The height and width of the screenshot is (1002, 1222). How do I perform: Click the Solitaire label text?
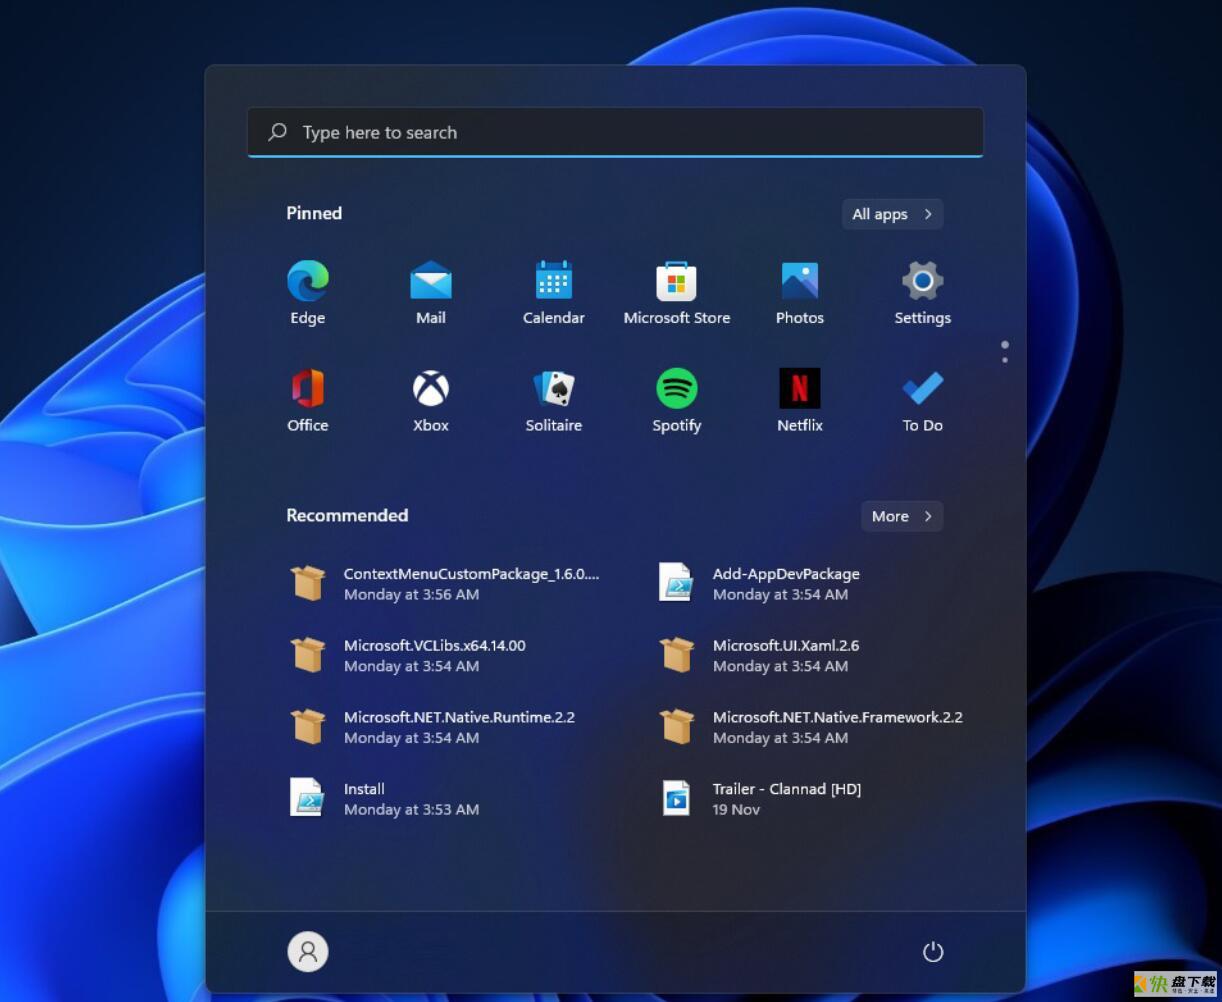[554, 425]
